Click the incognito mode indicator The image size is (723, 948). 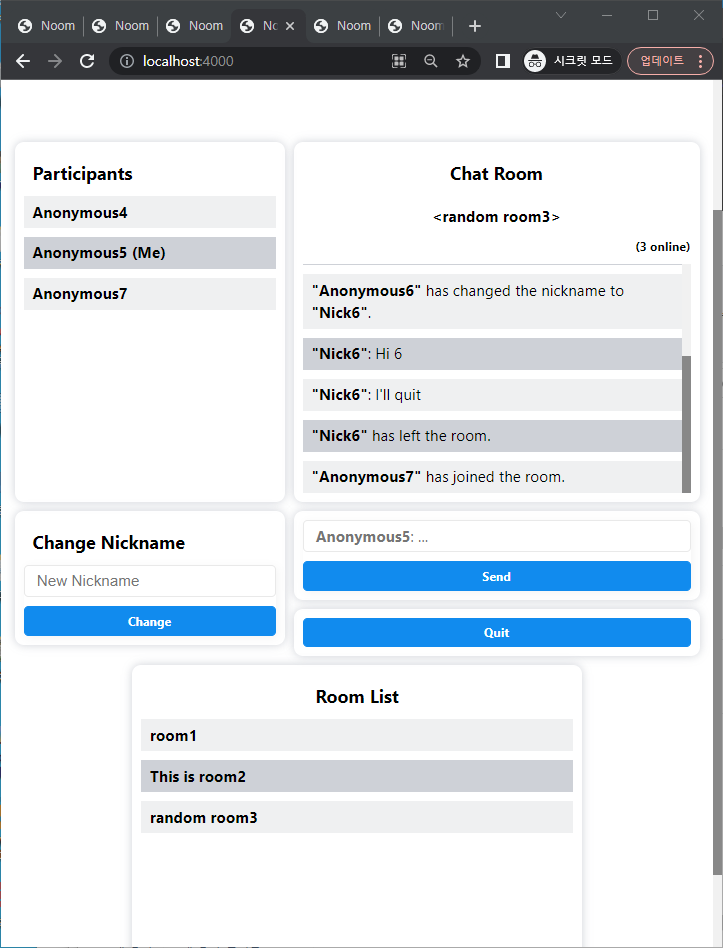pos(570,61)
